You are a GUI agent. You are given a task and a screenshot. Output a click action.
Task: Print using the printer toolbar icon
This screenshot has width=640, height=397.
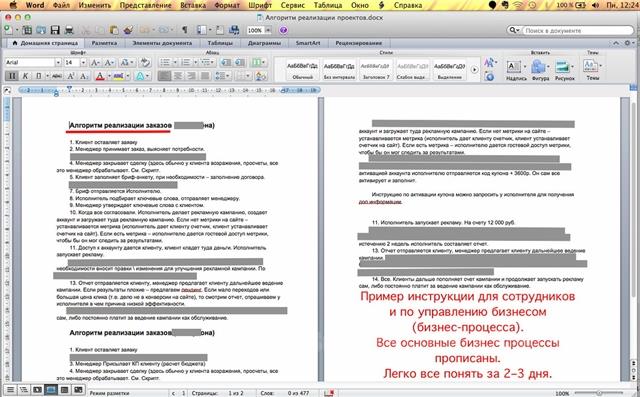pos(69,30)
